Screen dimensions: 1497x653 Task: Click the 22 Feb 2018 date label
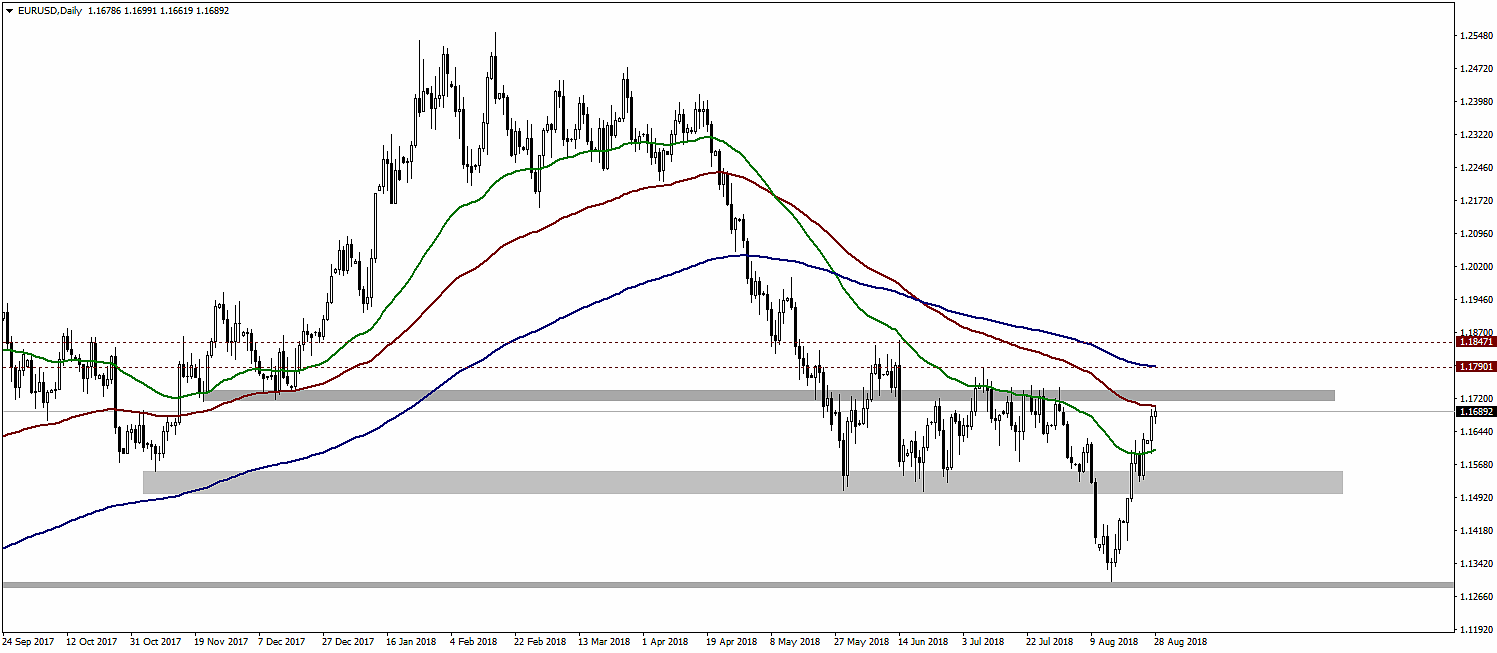click(x=540, y=642)
